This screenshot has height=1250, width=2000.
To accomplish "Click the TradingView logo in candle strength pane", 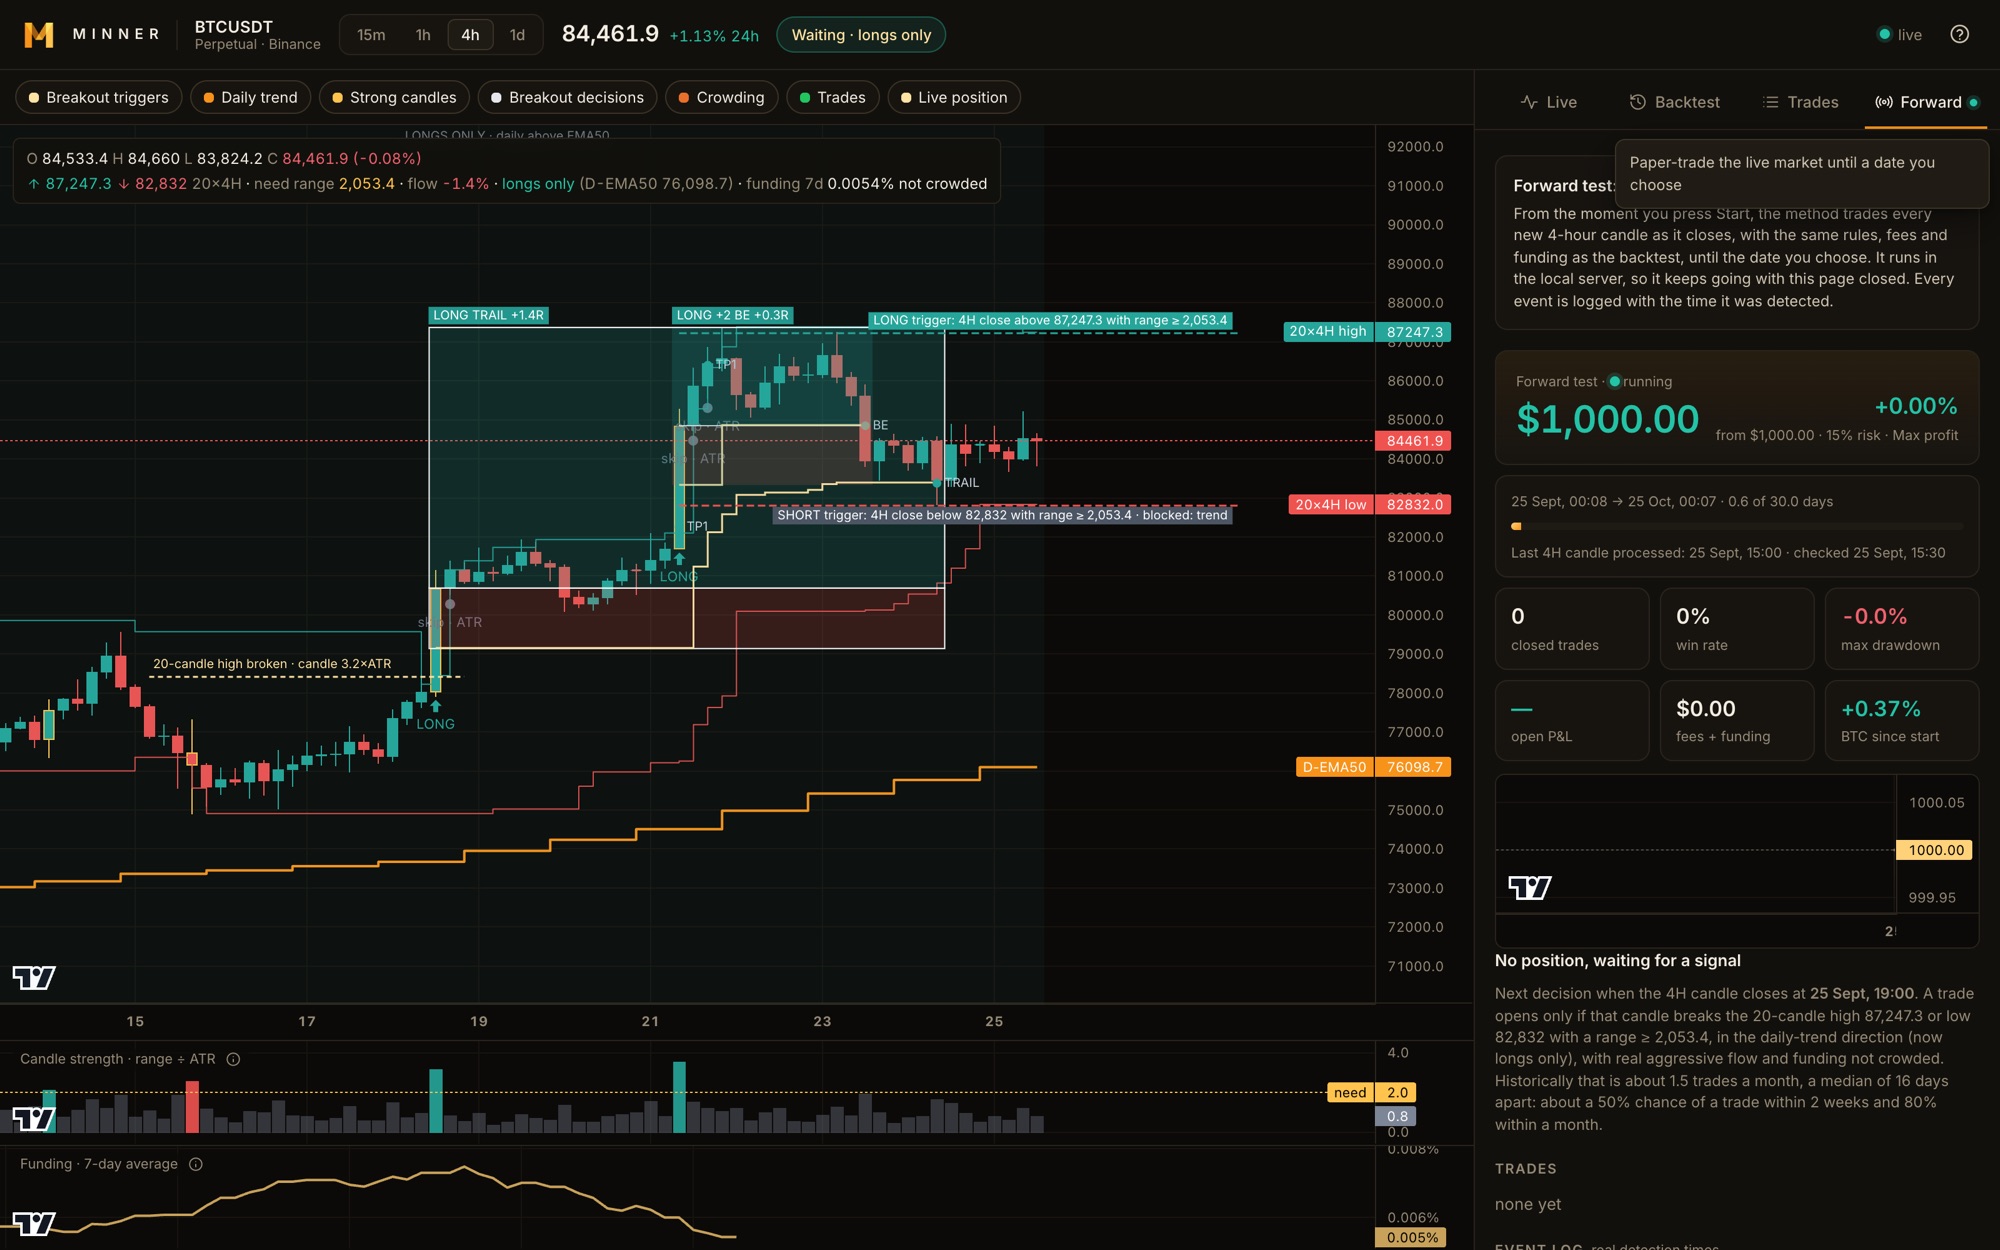I will pos(34,1118).
